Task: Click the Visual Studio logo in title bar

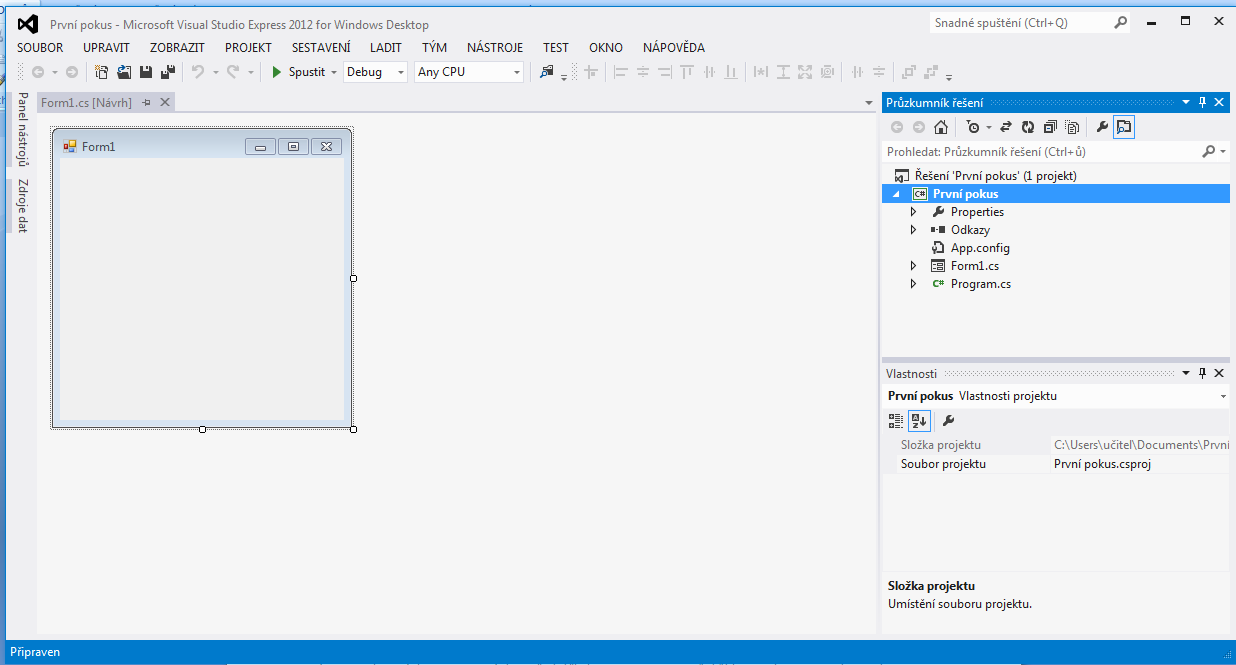Action: tap(28, 23)
